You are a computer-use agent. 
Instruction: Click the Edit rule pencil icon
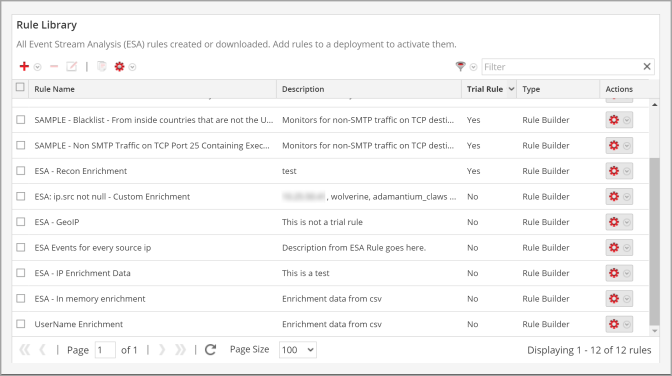[x=72, y=66]
